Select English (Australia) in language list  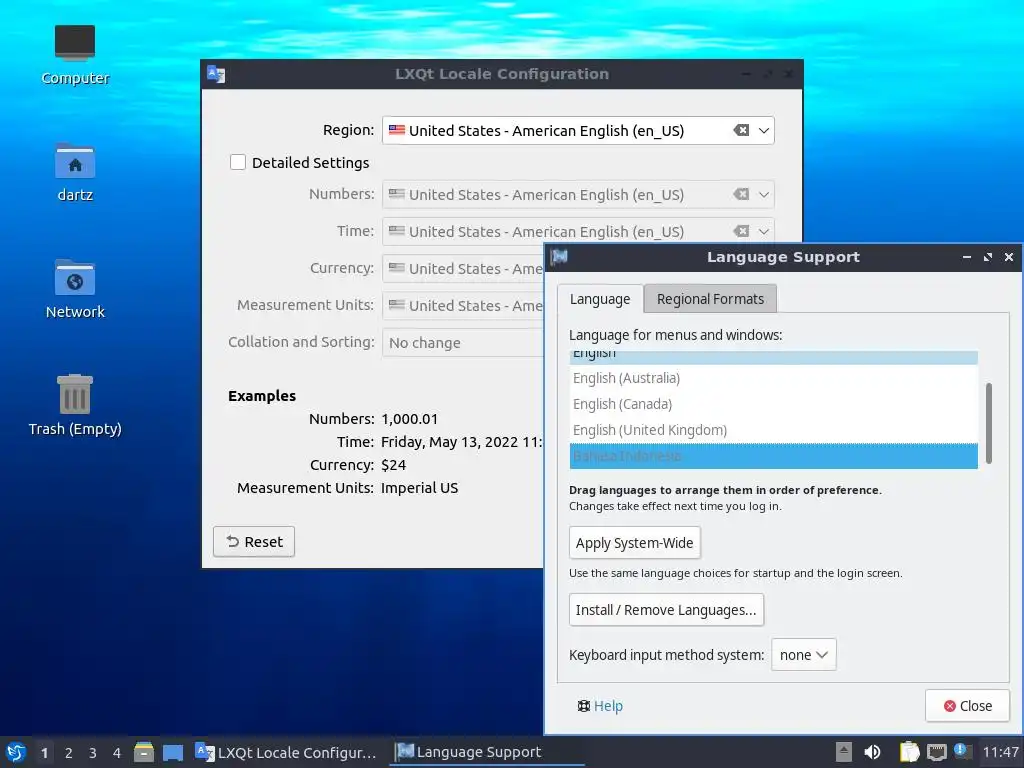(x=773, y=378)
